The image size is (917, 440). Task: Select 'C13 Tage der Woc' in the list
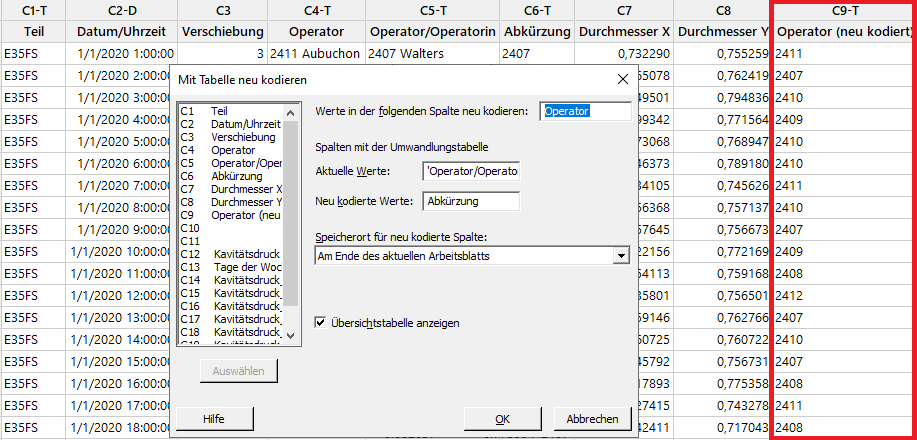click(231, 267)
